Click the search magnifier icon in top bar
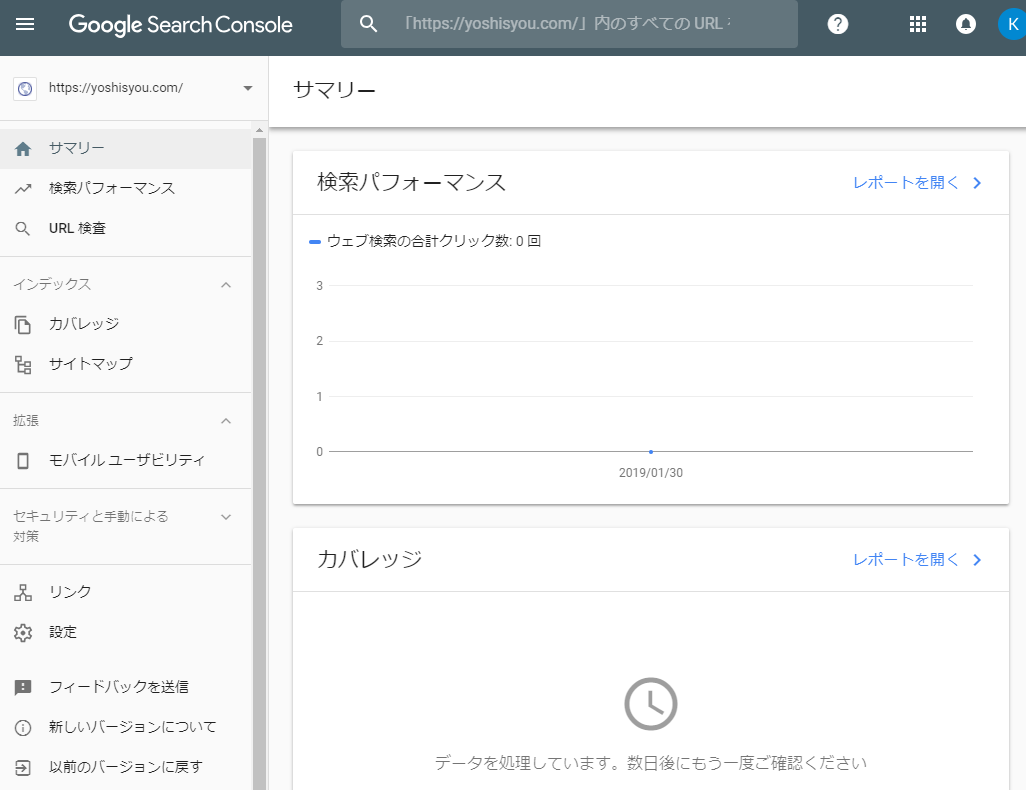 pyautogui.click(x=368, y=24)
